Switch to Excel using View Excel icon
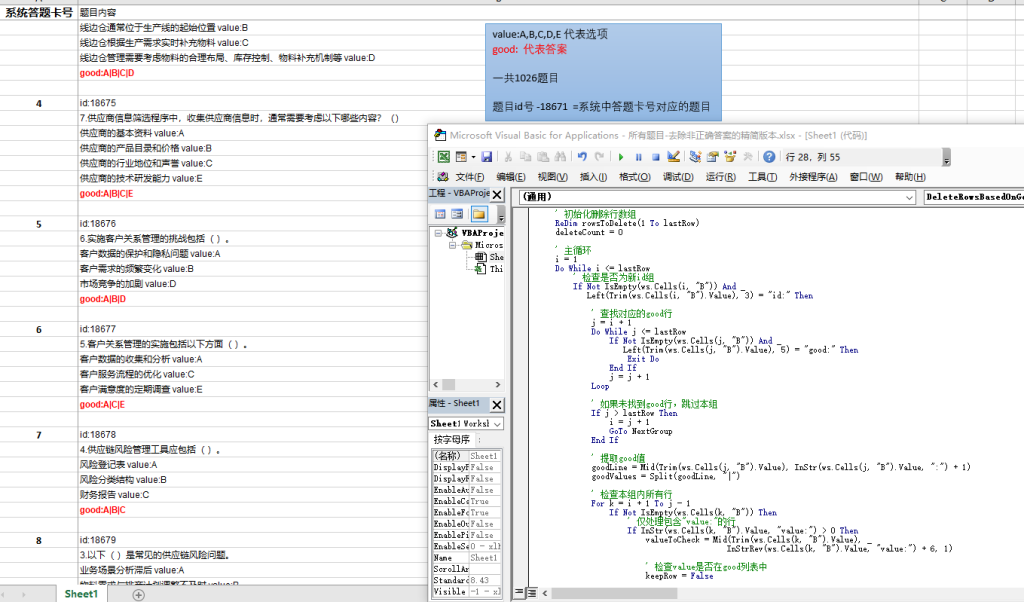This screenshot has height=602, width=1024. (442, 157)
